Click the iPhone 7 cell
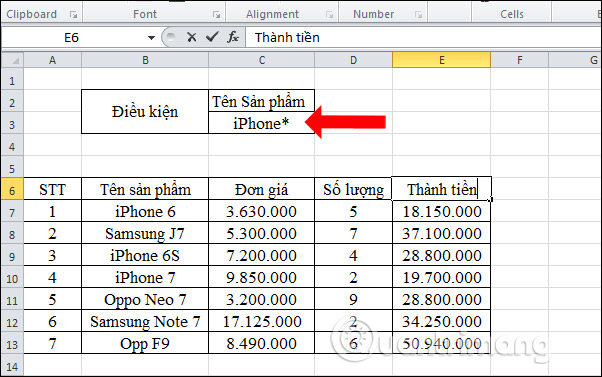This screenshot has height=377, width=602. click(145, 277)
